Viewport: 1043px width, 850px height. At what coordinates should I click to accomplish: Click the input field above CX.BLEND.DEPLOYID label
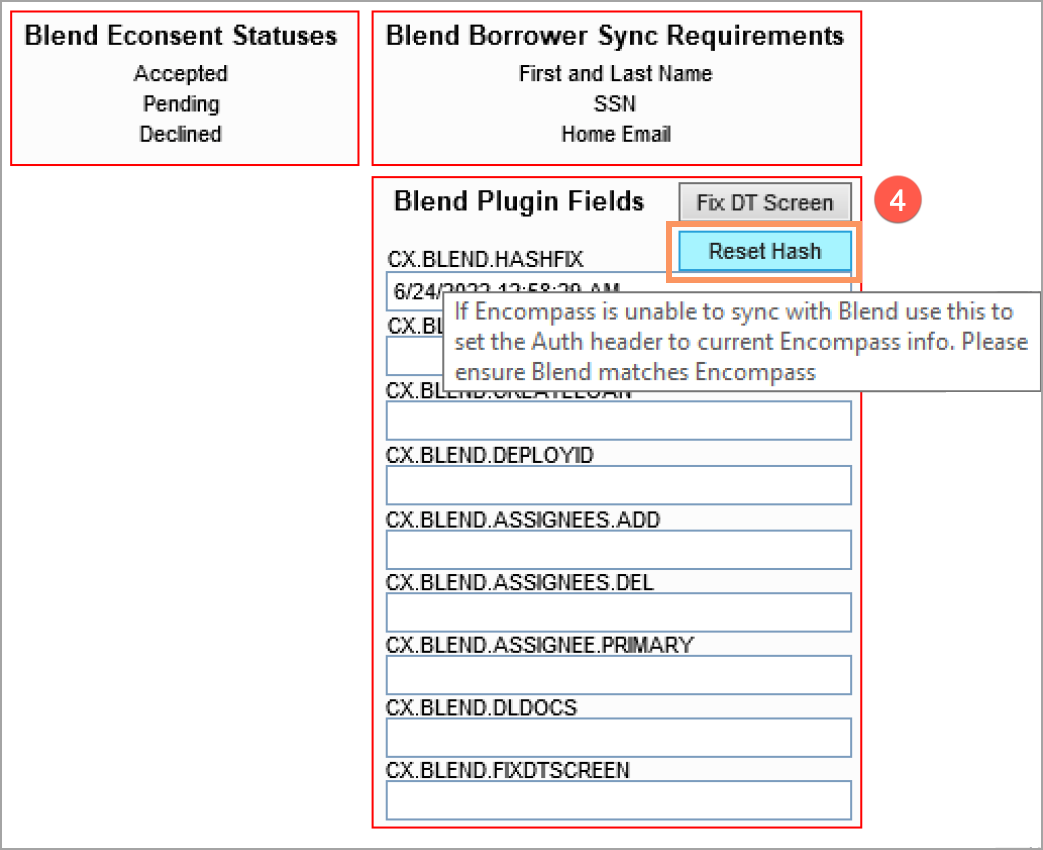619,420
